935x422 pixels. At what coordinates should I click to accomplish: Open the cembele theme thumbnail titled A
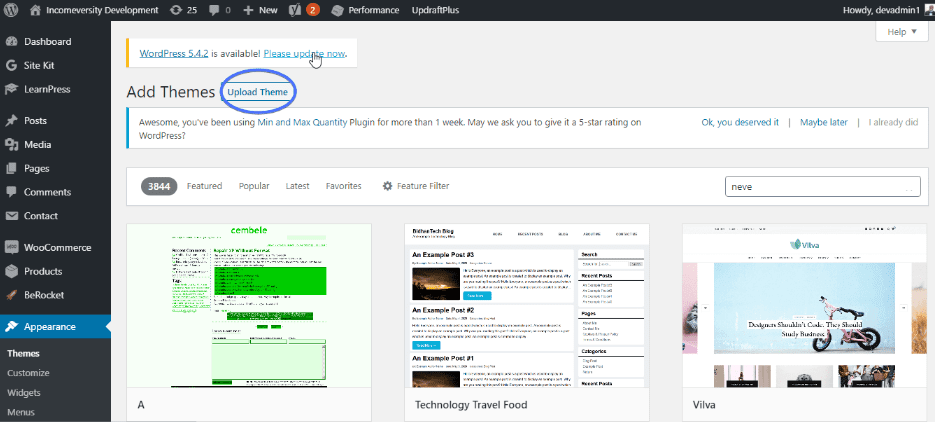[x=249, y=306]
